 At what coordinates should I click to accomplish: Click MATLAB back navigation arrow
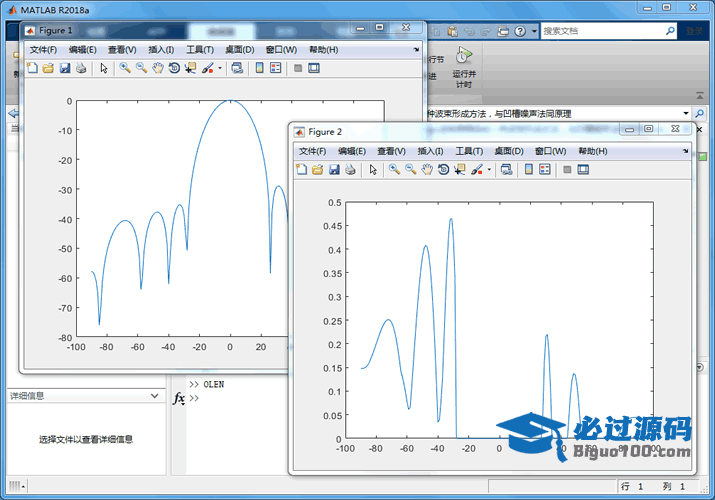(13, 113)
